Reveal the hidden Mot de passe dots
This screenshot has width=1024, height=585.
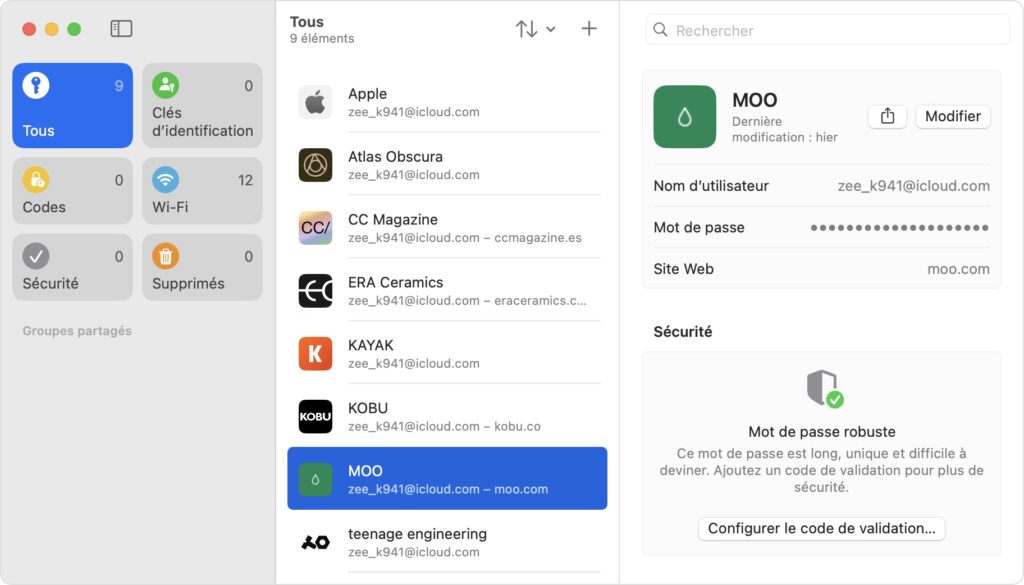[x=899, y=228]
